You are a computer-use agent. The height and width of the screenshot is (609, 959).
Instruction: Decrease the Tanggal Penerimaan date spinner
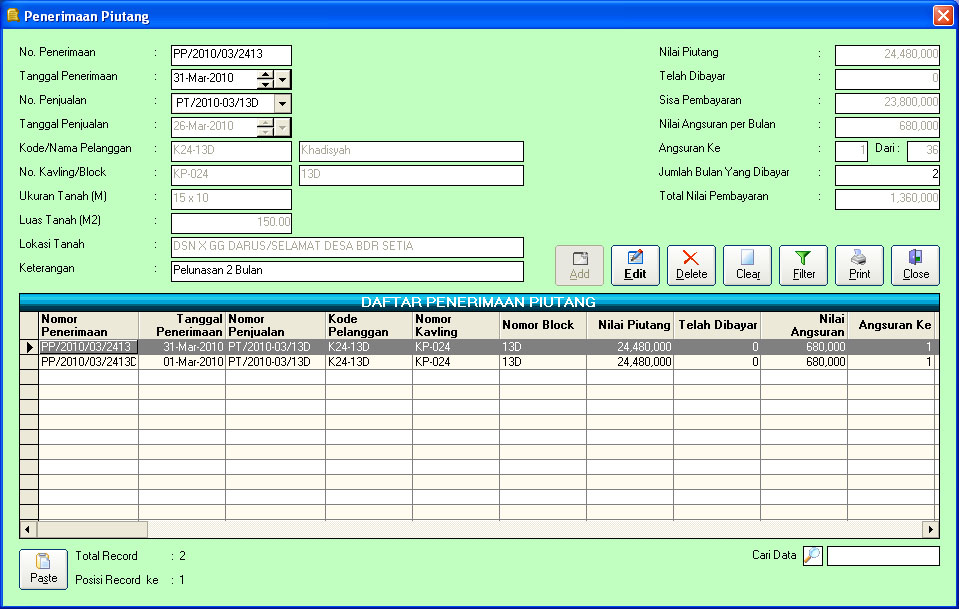[x=264, y=85]
